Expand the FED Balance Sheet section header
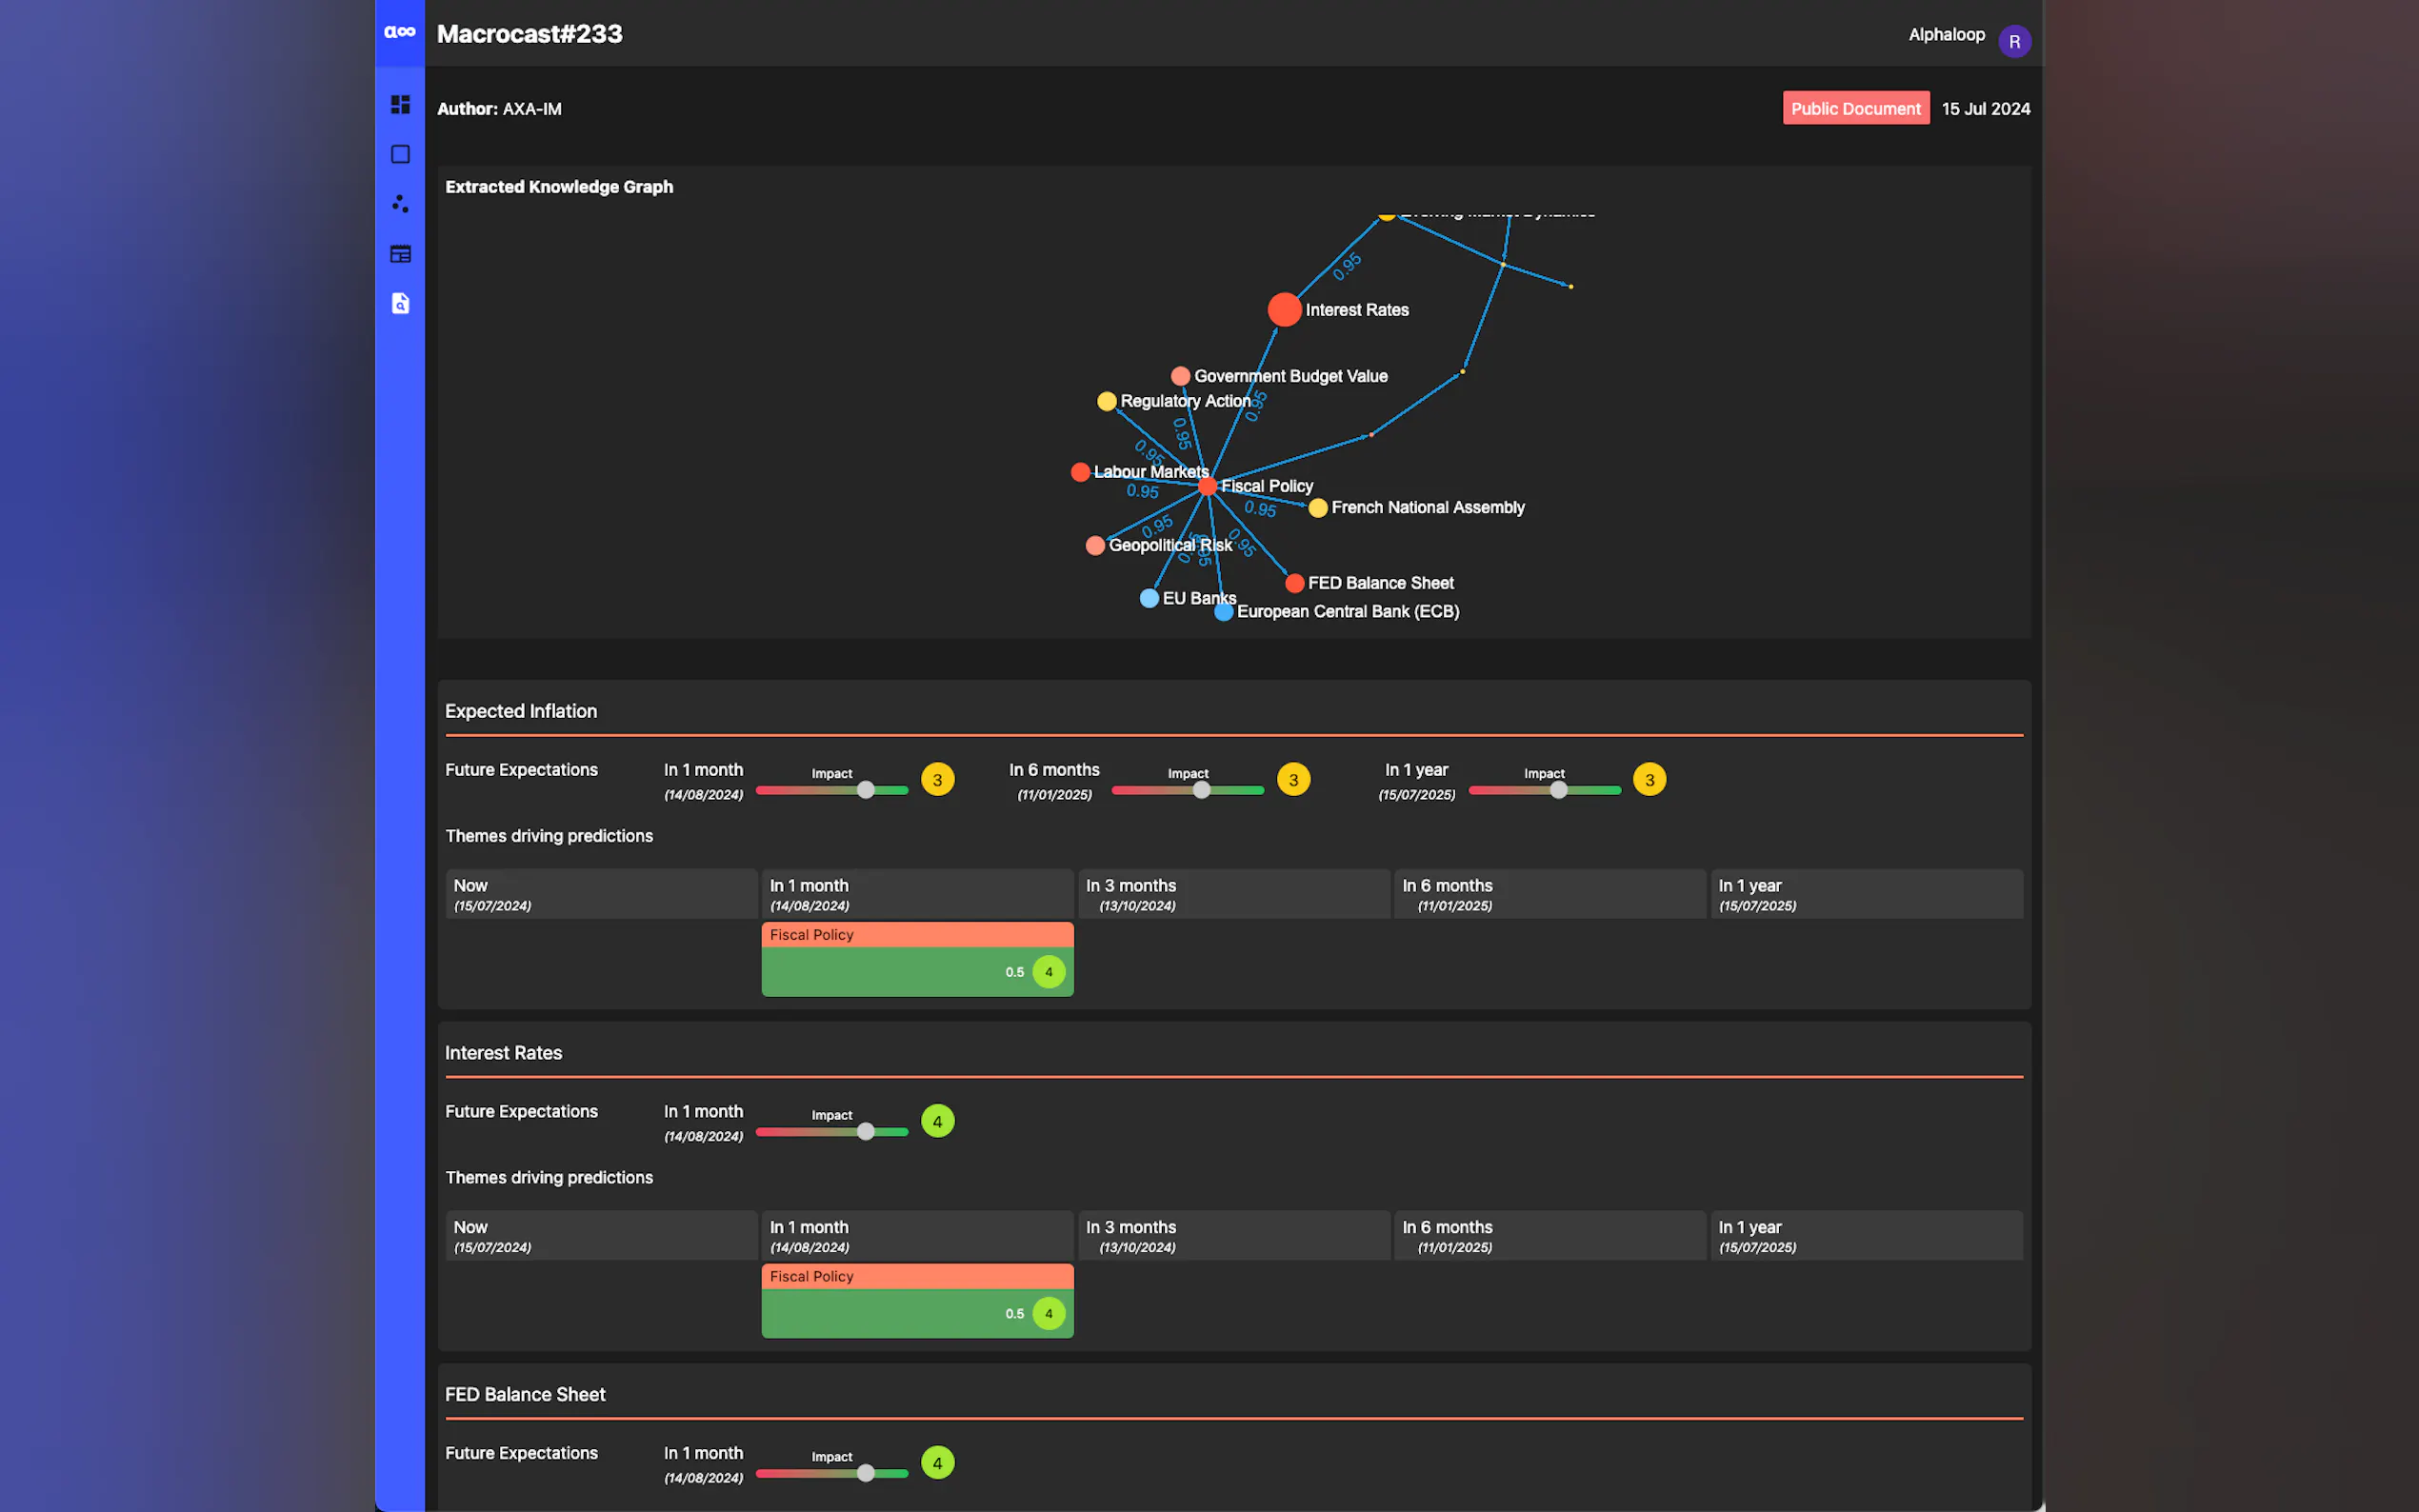 (525, 1394)
